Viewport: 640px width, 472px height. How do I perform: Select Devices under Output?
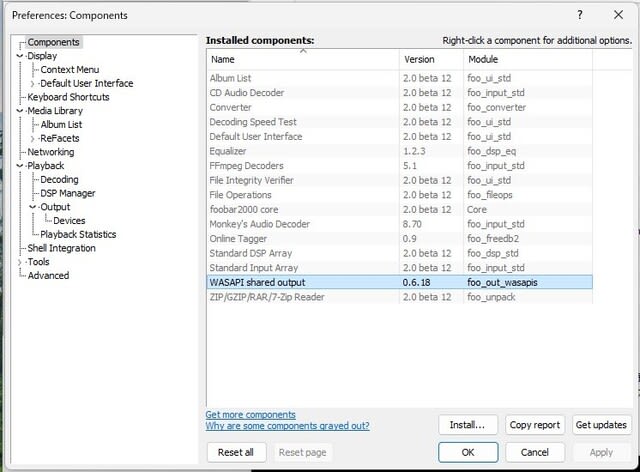(69, 220)
